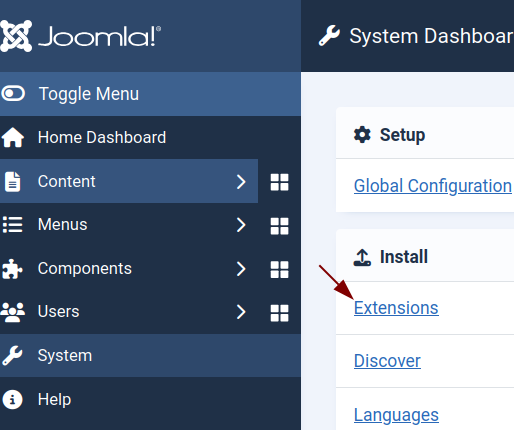Click the house icon beside Home Dashboard

(x=13, y=137)
